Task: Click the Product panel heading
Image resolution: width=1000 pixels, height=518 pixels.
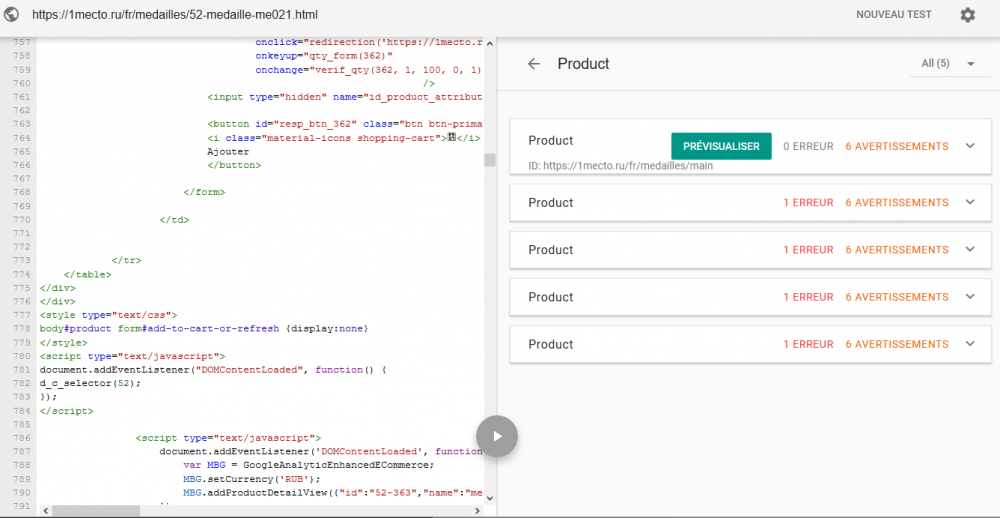Action: [x=583, y=64]
